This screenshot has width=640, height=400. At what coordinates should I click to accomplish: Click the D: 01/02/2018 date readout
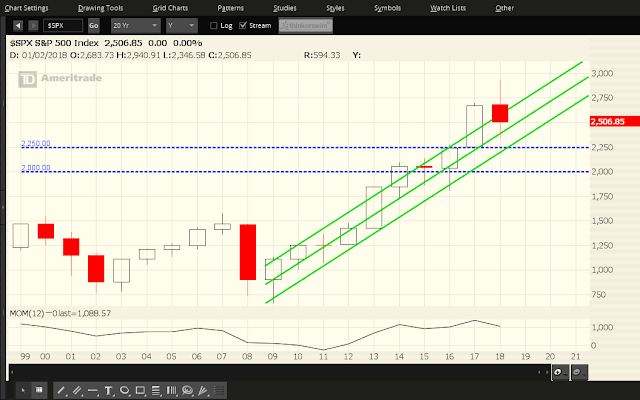click(x=38, y=55)
